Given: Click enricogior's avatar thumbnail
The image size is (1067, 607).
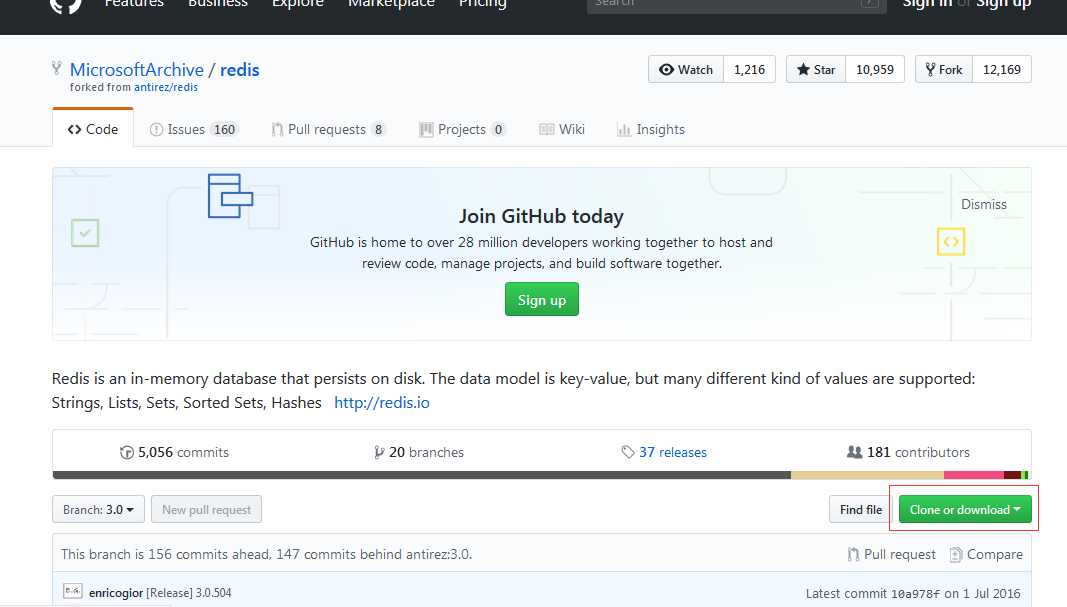Looking at the screenshot, I should point(73,591).
